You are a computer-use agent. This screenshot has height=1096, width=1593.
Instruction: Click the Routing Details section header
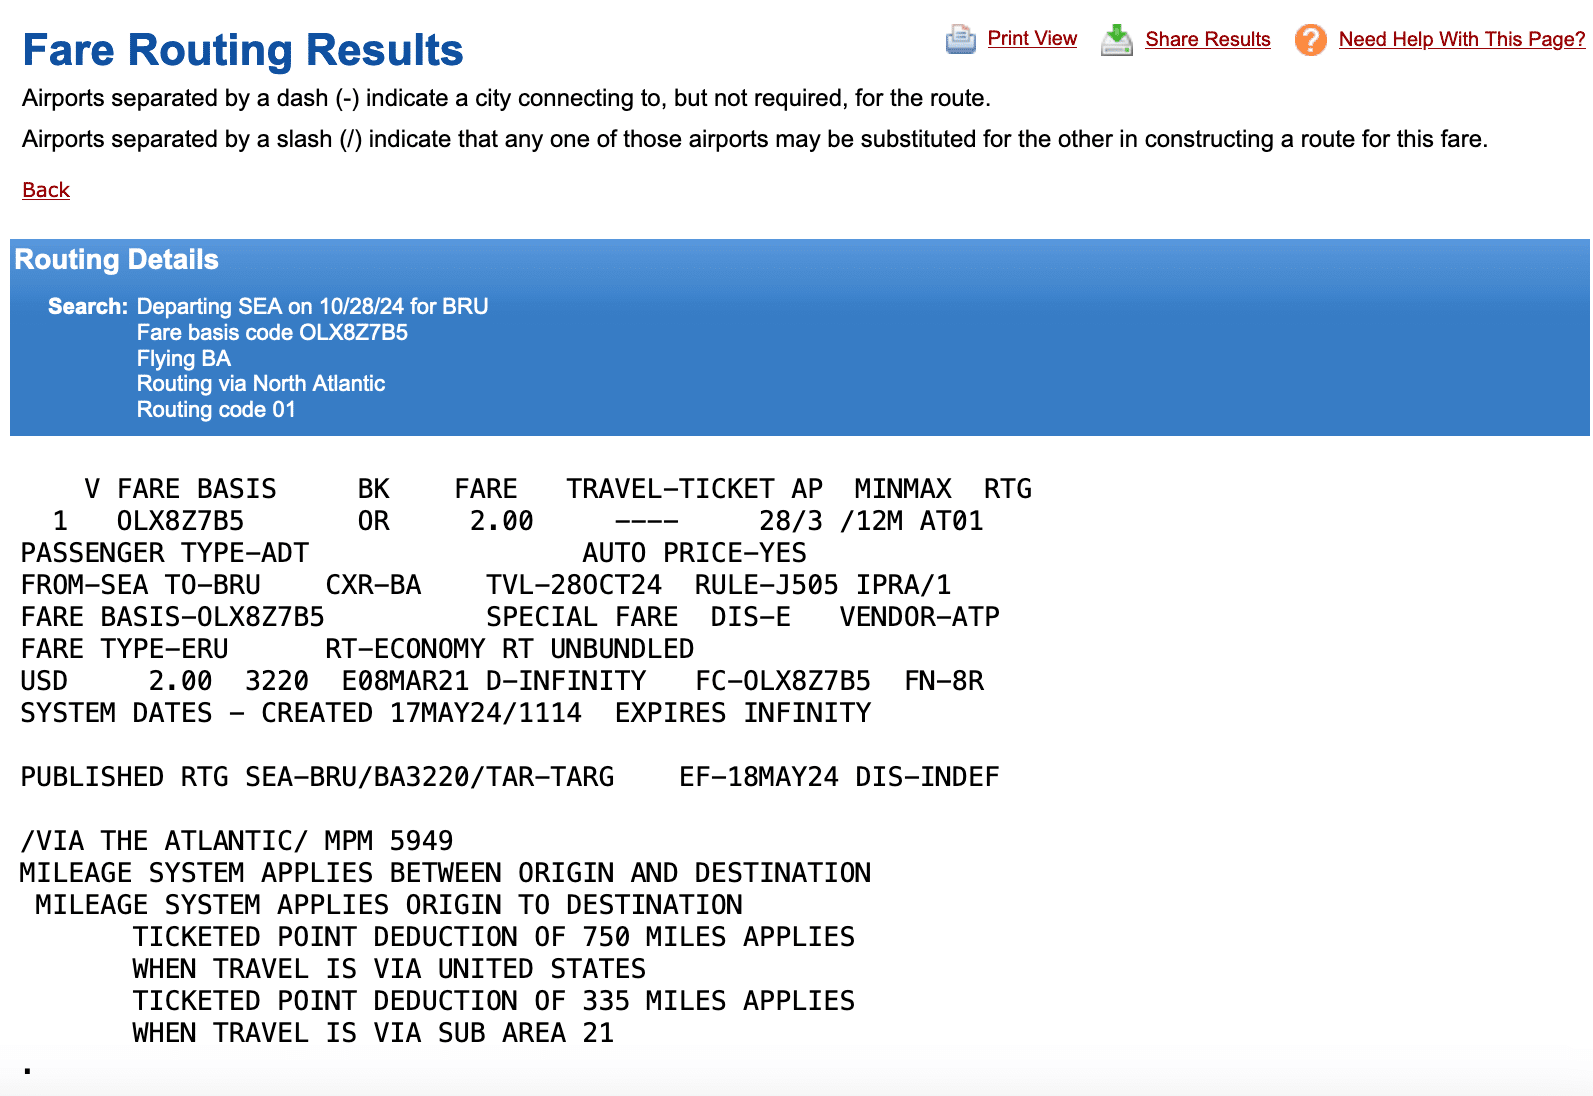point(117,260)
